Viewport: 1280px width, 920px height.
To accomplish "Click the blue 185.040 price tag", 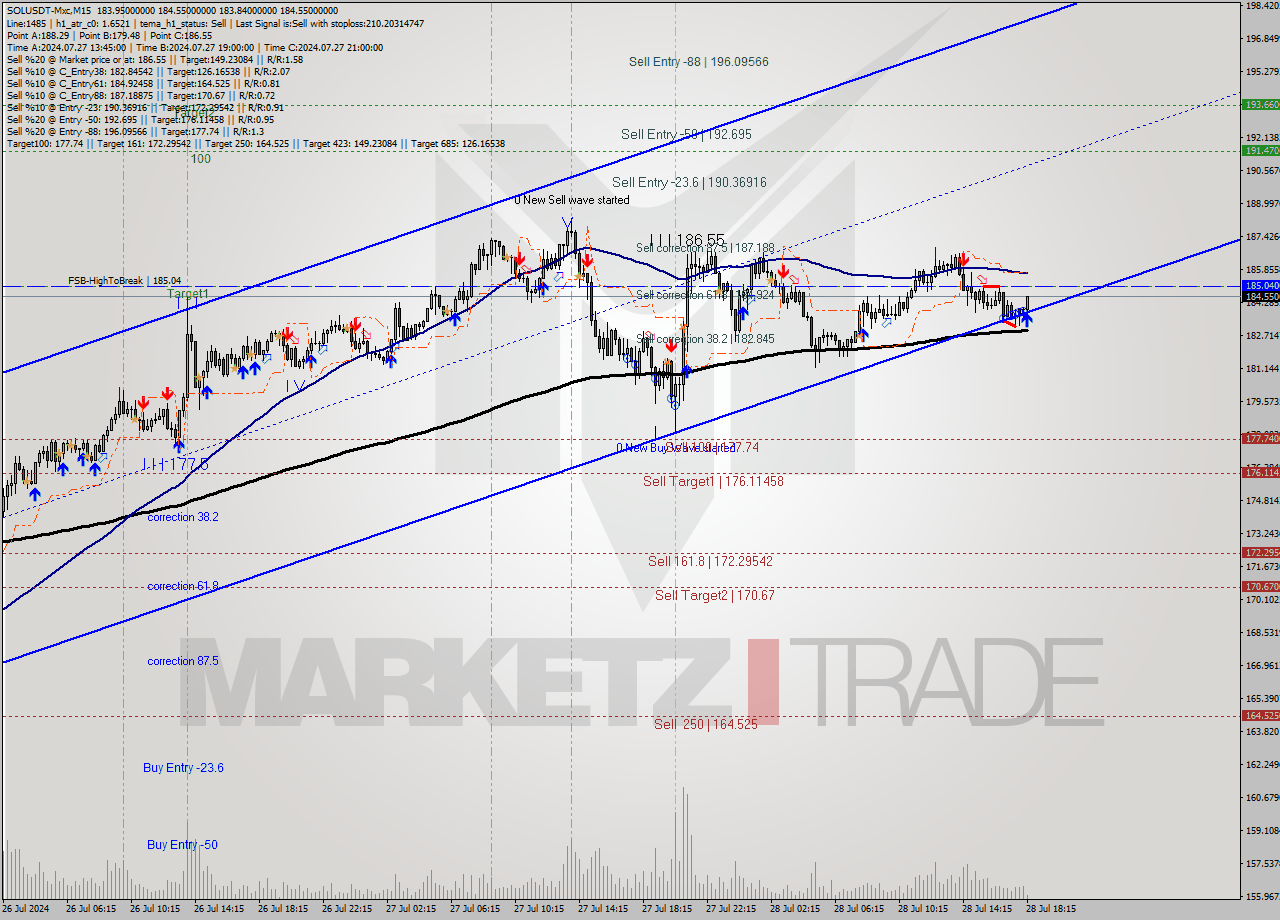I will [x=1260, y=285].
